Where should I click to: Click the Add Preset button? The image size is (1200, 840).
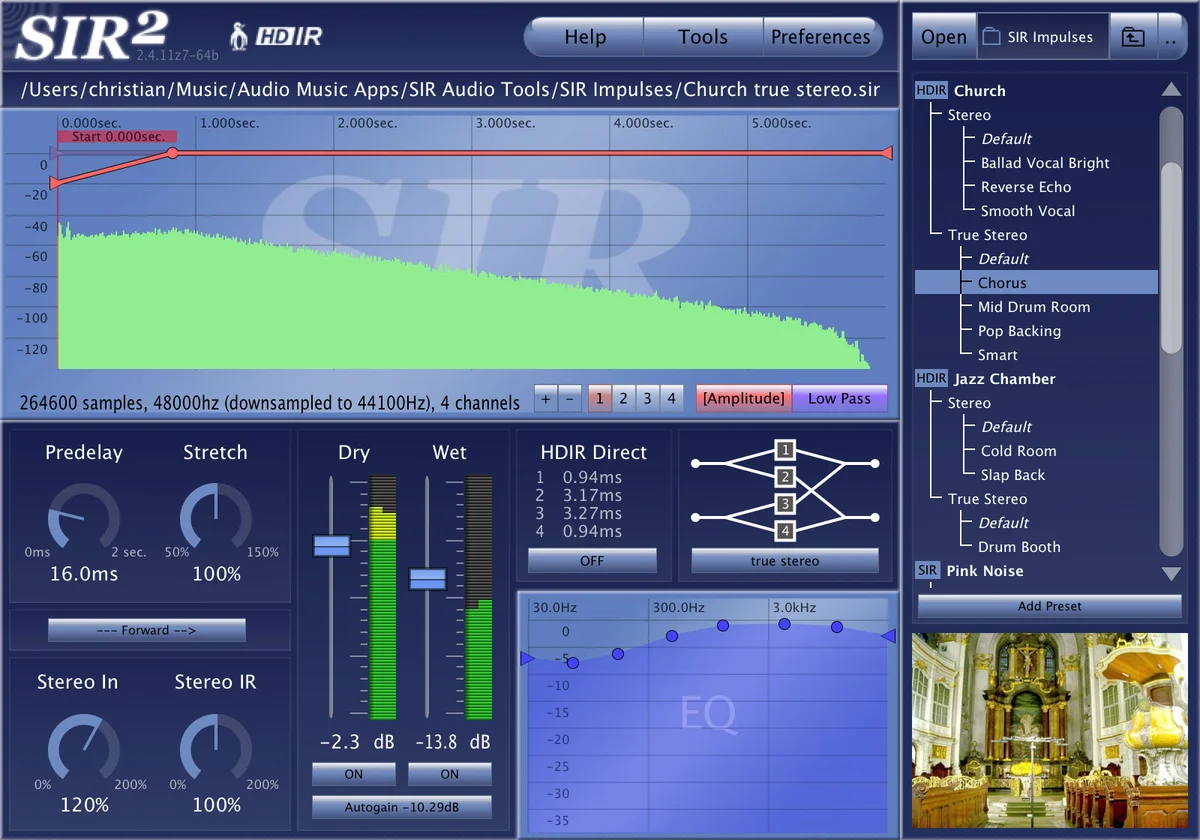1050,606
